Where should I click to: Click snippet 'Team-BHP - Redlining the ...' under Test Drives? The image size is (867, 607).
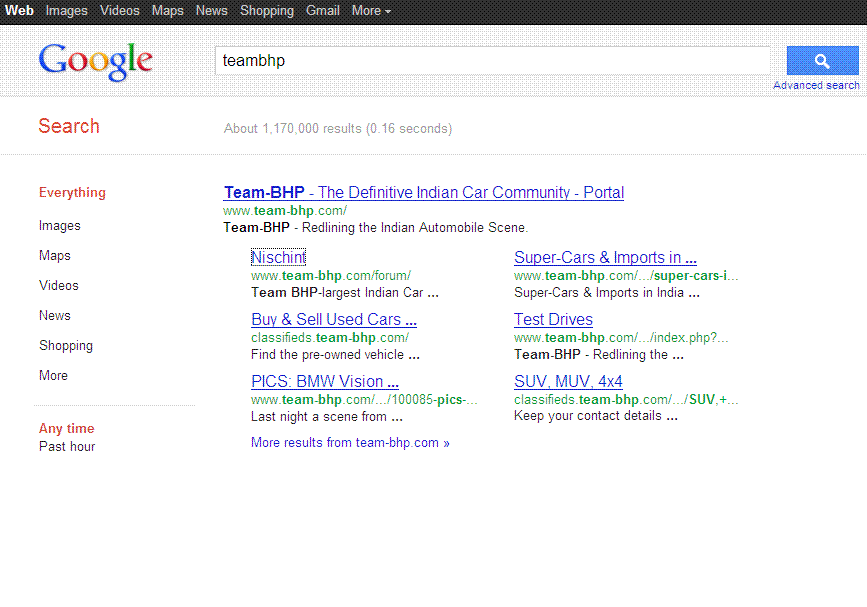(x=599, y=354)
